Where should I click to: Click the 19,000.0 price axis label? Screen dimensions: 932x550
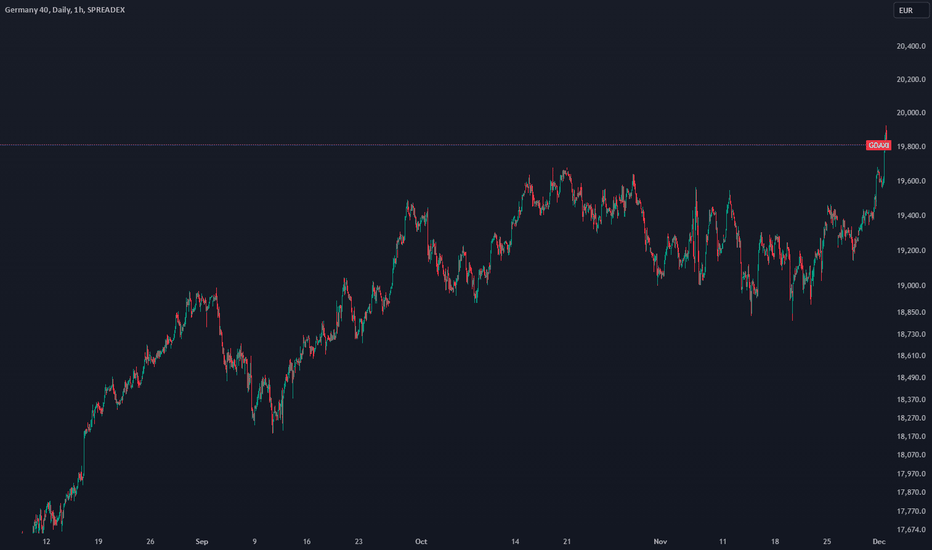pos(911,285)
